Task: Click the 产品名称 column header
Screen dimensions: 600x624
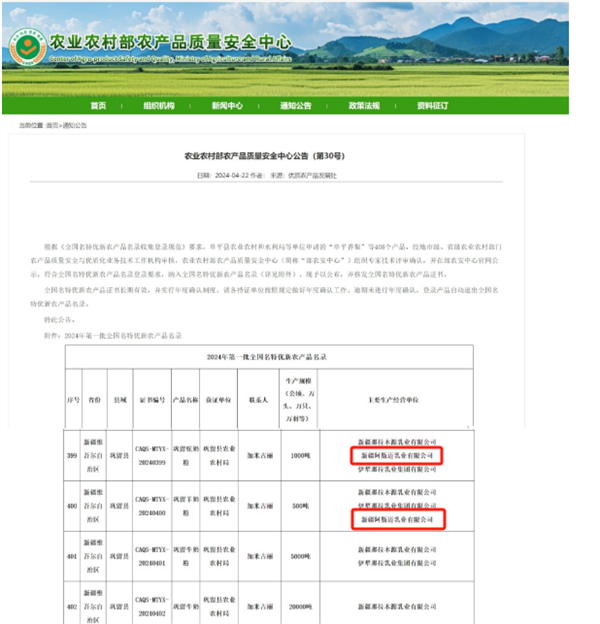Action: coord(185,400)
